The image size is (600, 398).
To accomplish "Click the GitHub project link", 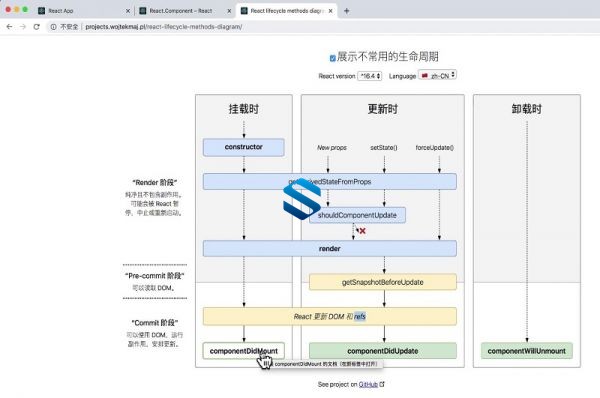I will [x=368, y=384].
